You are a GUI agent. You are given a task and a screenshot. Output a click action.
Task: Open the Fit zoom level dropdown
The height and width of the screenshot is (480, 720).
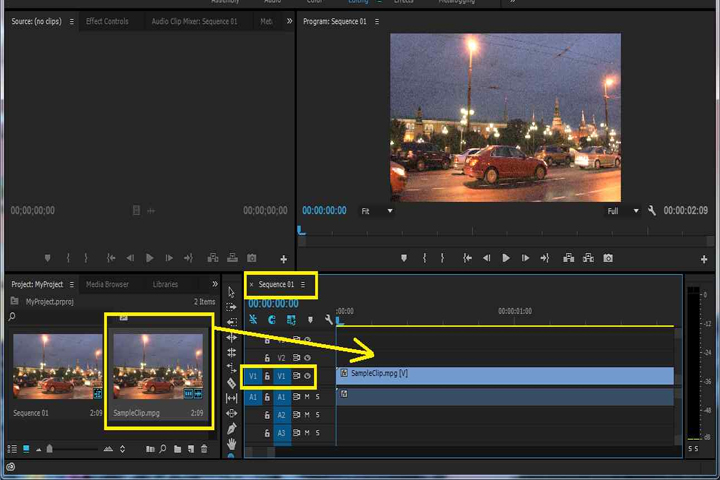point(377,211)
